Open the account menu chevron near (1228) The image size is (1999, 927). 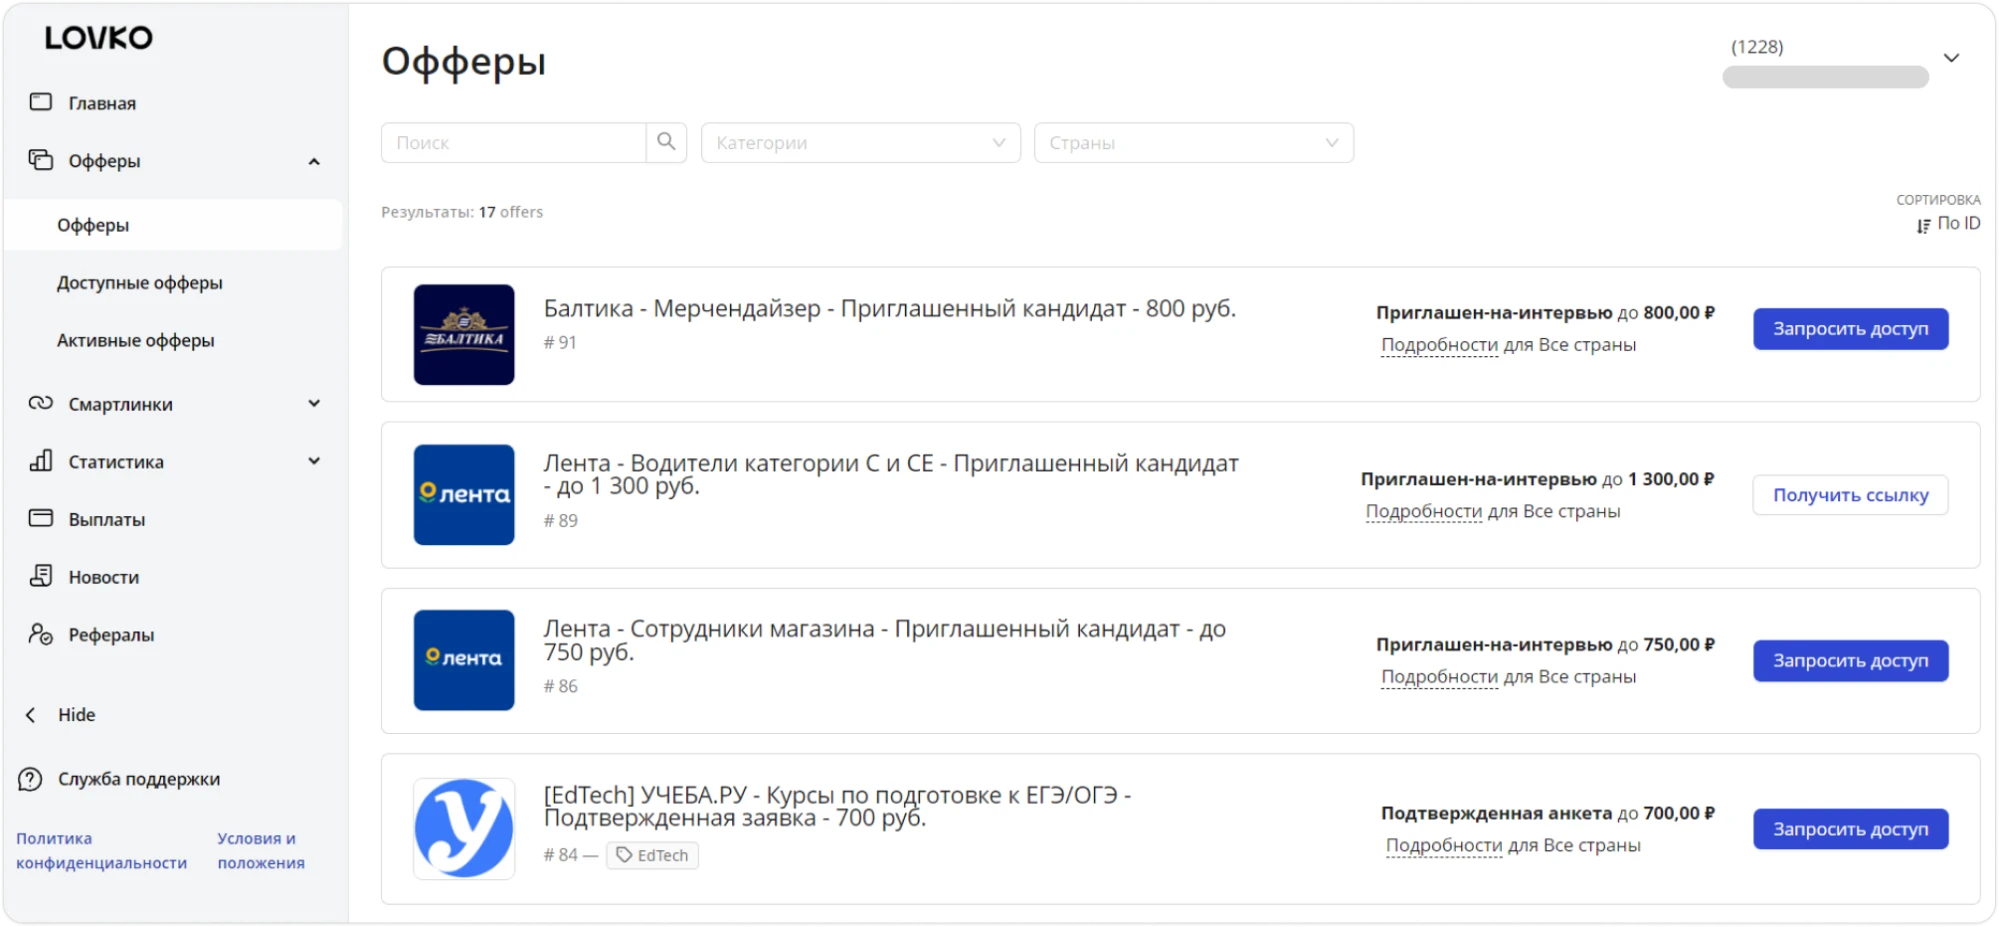pyautogui.click(x=1951, y=58)
